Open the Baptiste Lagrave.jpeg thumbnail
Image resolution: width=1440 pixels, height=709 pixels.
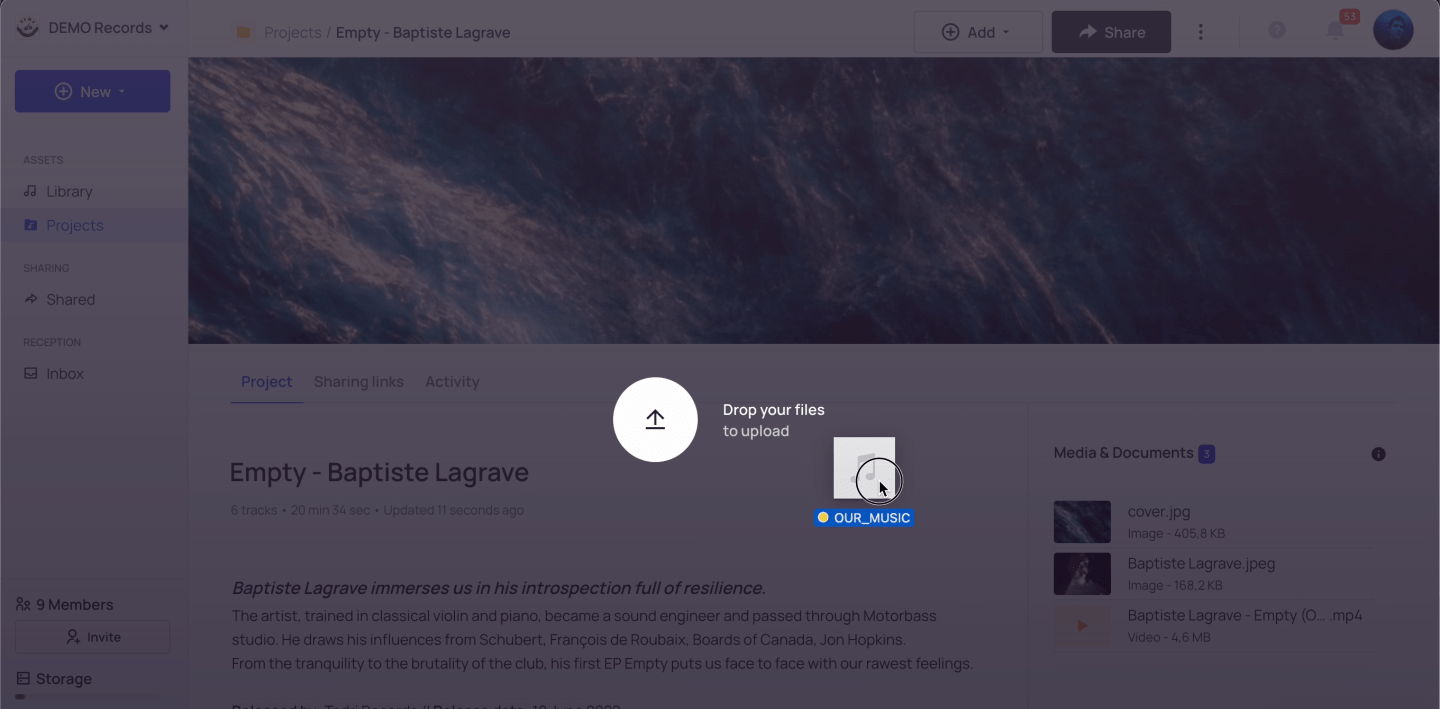click(1082, 574)
